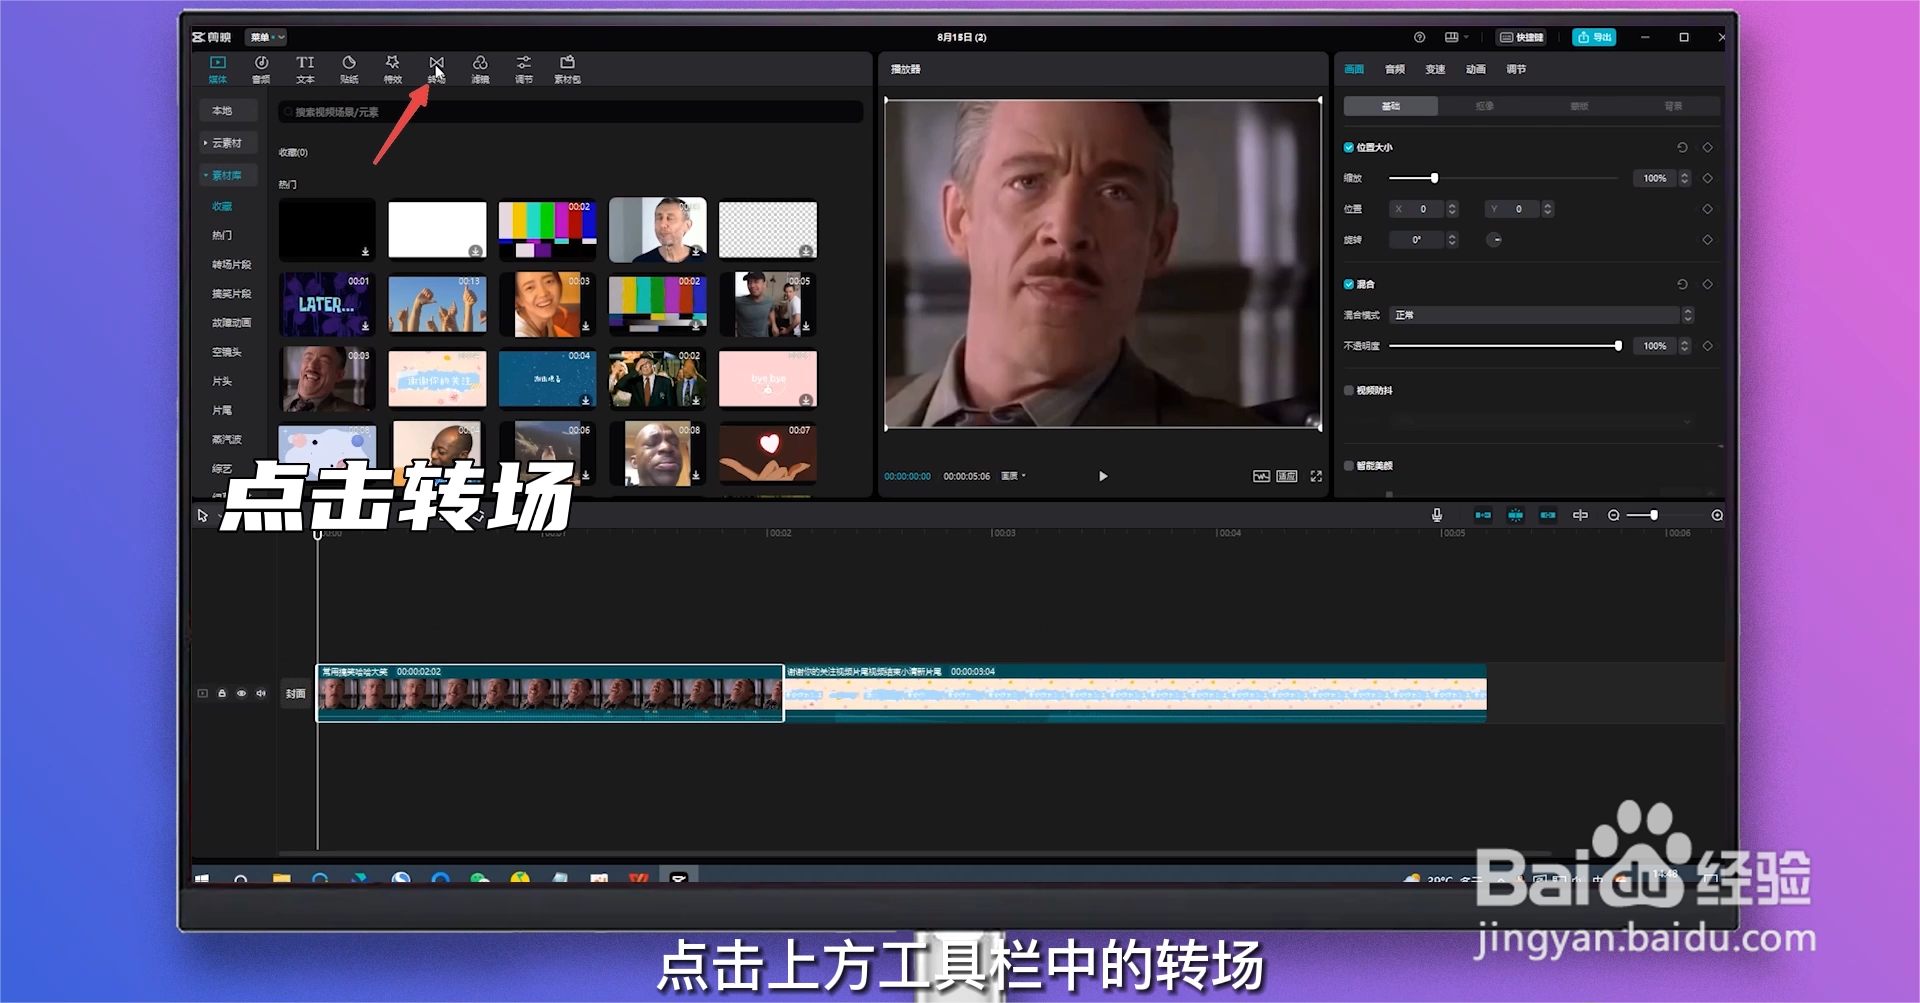The width and height of the screenshot is (1920, 1003).
Task: Select the 基础 basic sub-tab
Action: tap(1391, 106)
